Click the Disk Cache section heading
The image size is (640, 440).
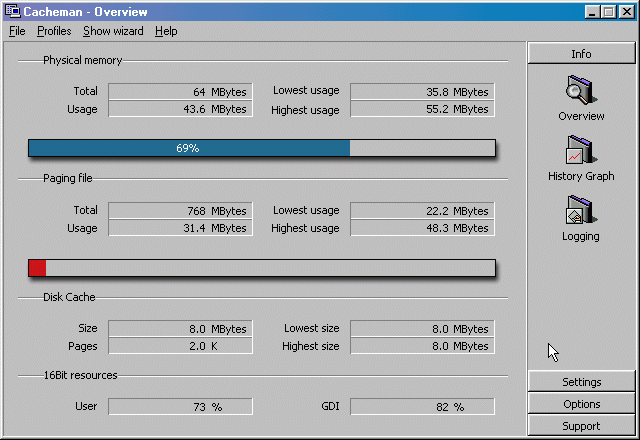click(x=69, y=297)
